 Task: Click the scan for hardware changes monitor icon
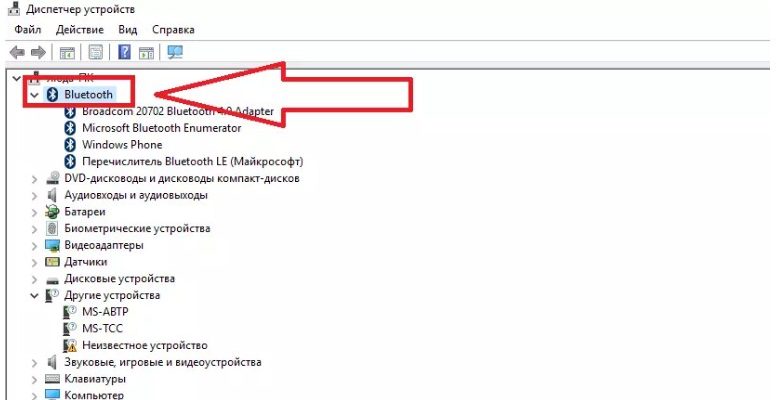(175, 52)
